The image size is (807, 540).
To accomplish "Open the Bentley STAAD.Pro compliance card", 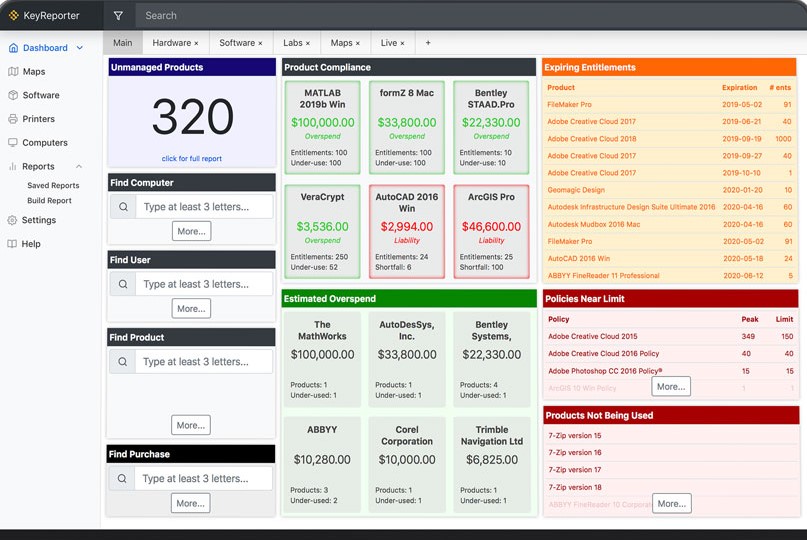I will coord(491,128).
